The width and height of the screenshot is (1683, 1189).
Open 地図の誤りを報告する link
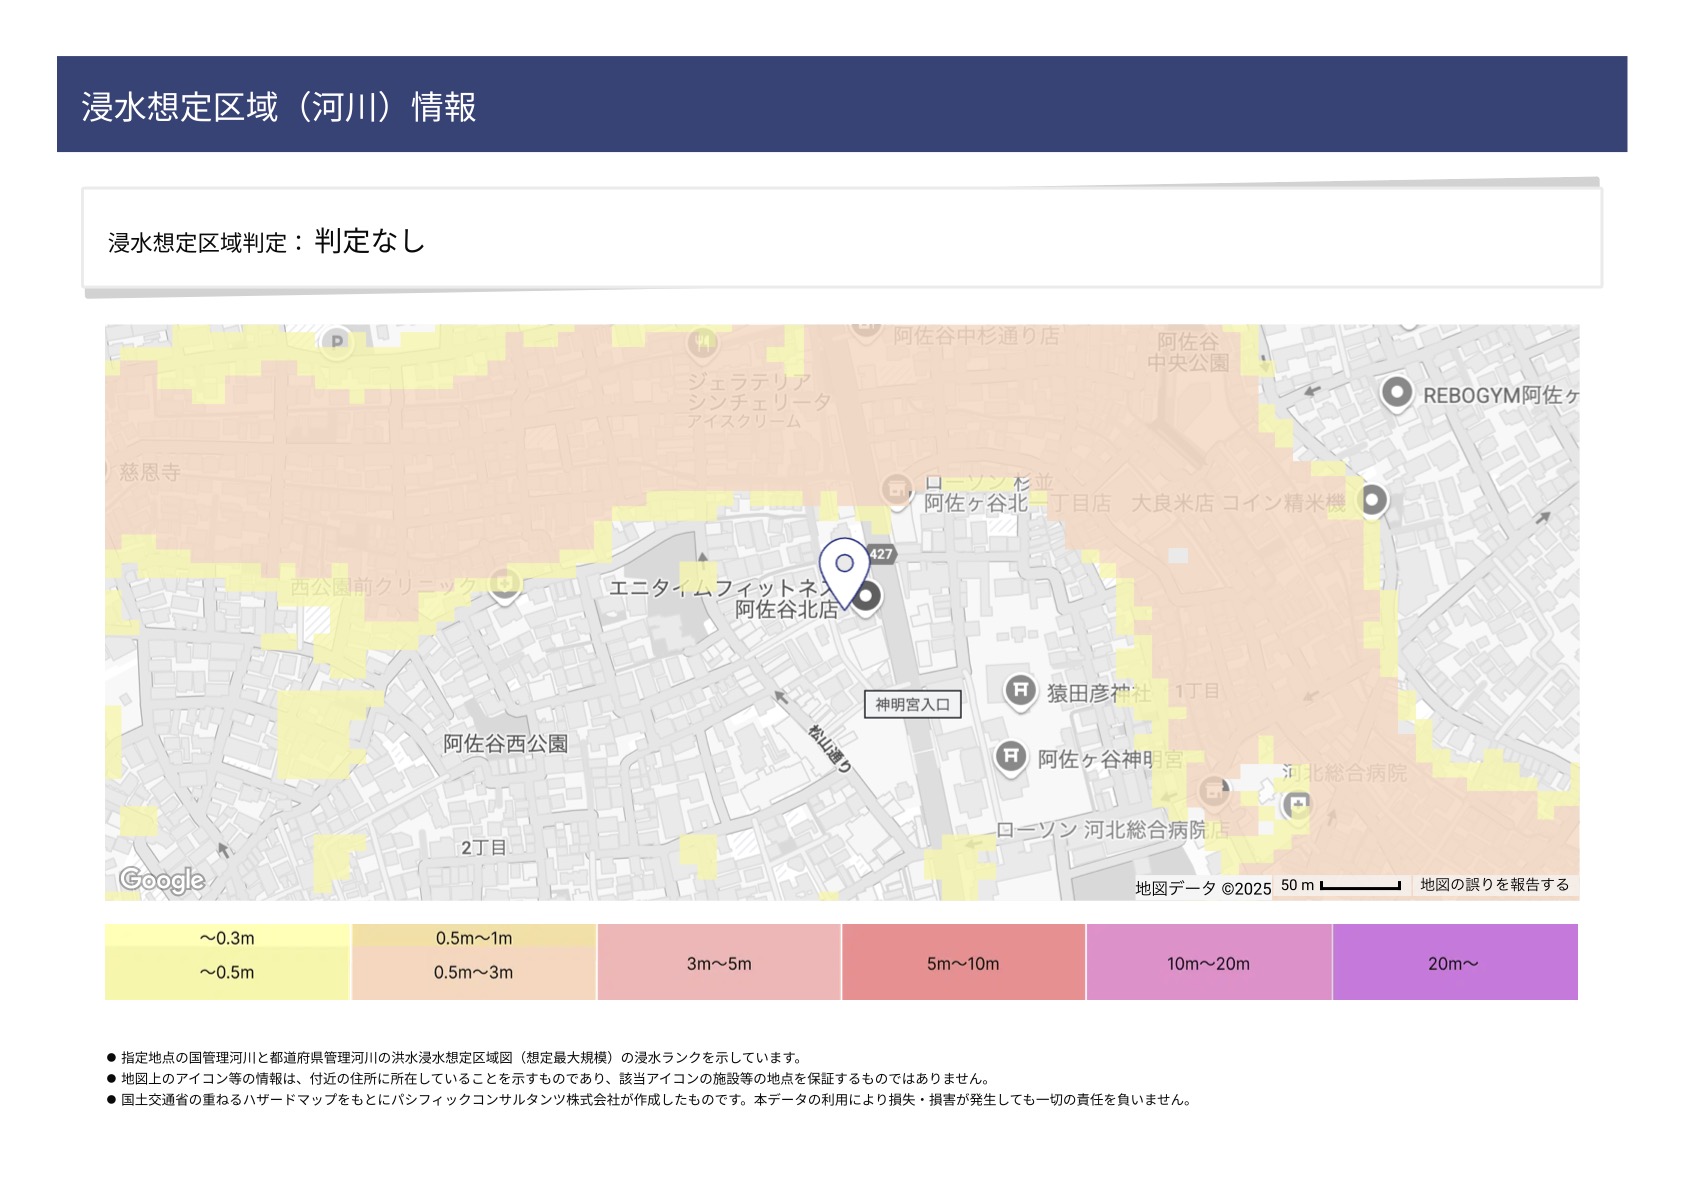click(x=1494, y=885)
